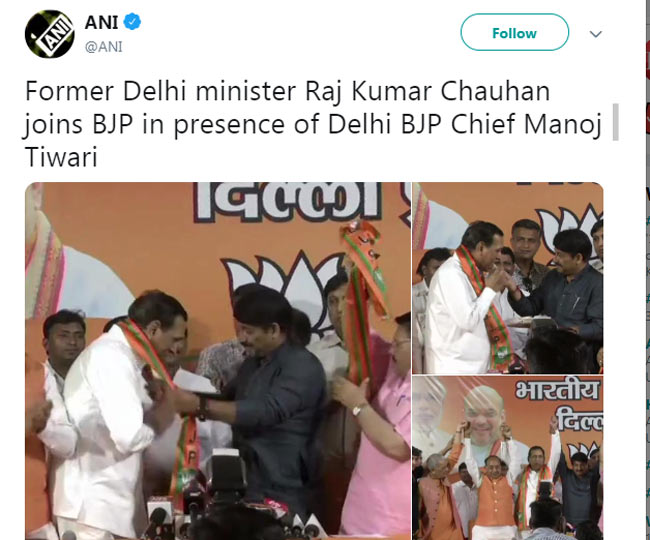
Task: Click the blue verified badge beside ANI
Action: [x=133, y=22]
